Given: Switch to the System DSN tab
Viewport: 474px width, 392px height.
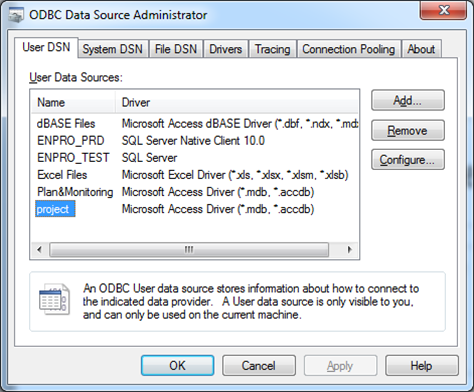Looking at the screenshot, I should [x=113, y=49].
